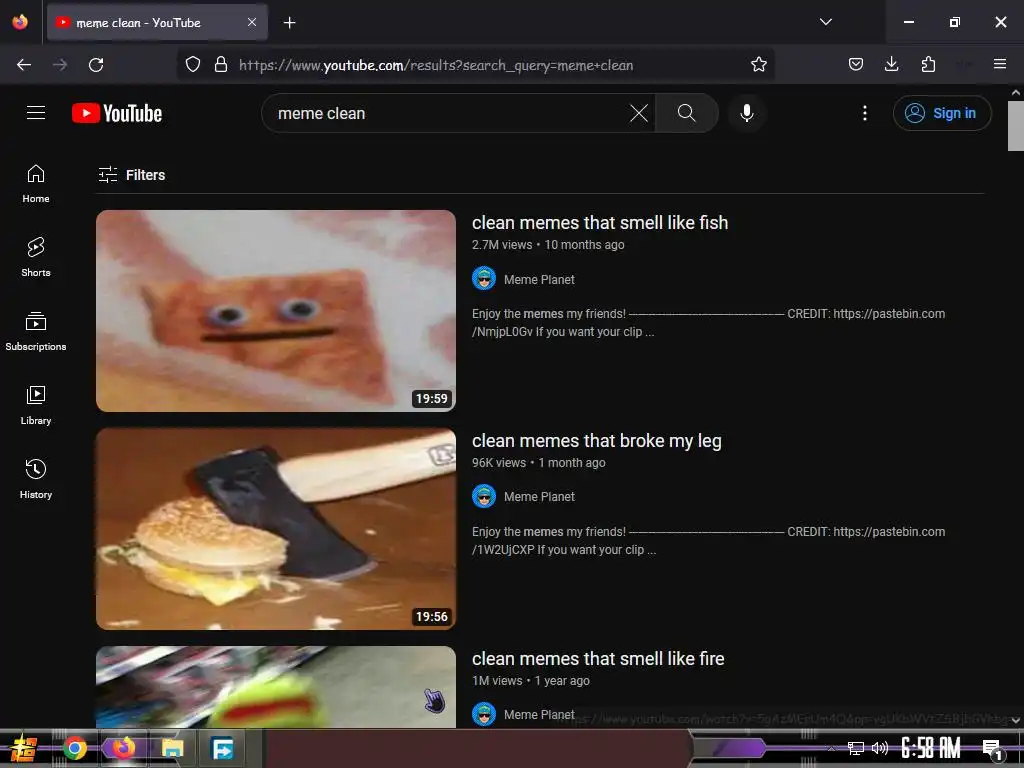Open Firefox extensions puzzle icon

click(x=928, y=64)
